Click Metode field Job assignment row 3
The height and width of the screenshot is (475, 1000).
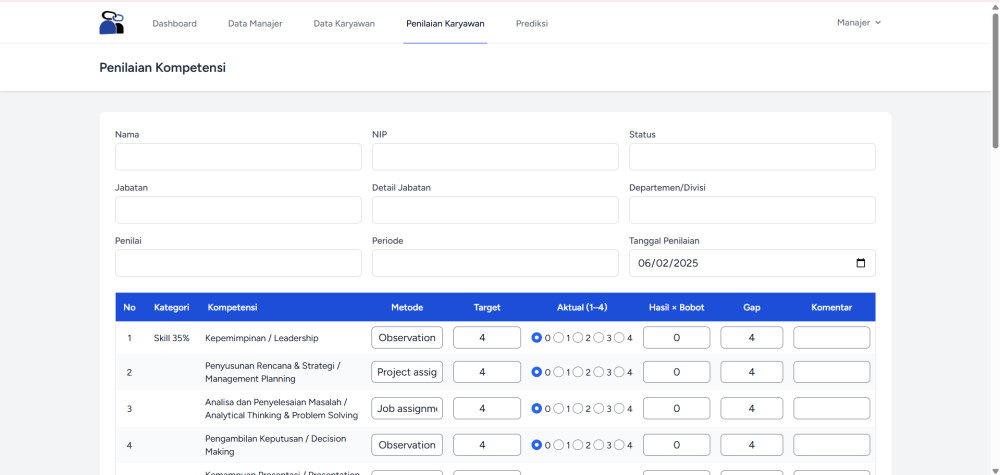[x=407, y=409]
